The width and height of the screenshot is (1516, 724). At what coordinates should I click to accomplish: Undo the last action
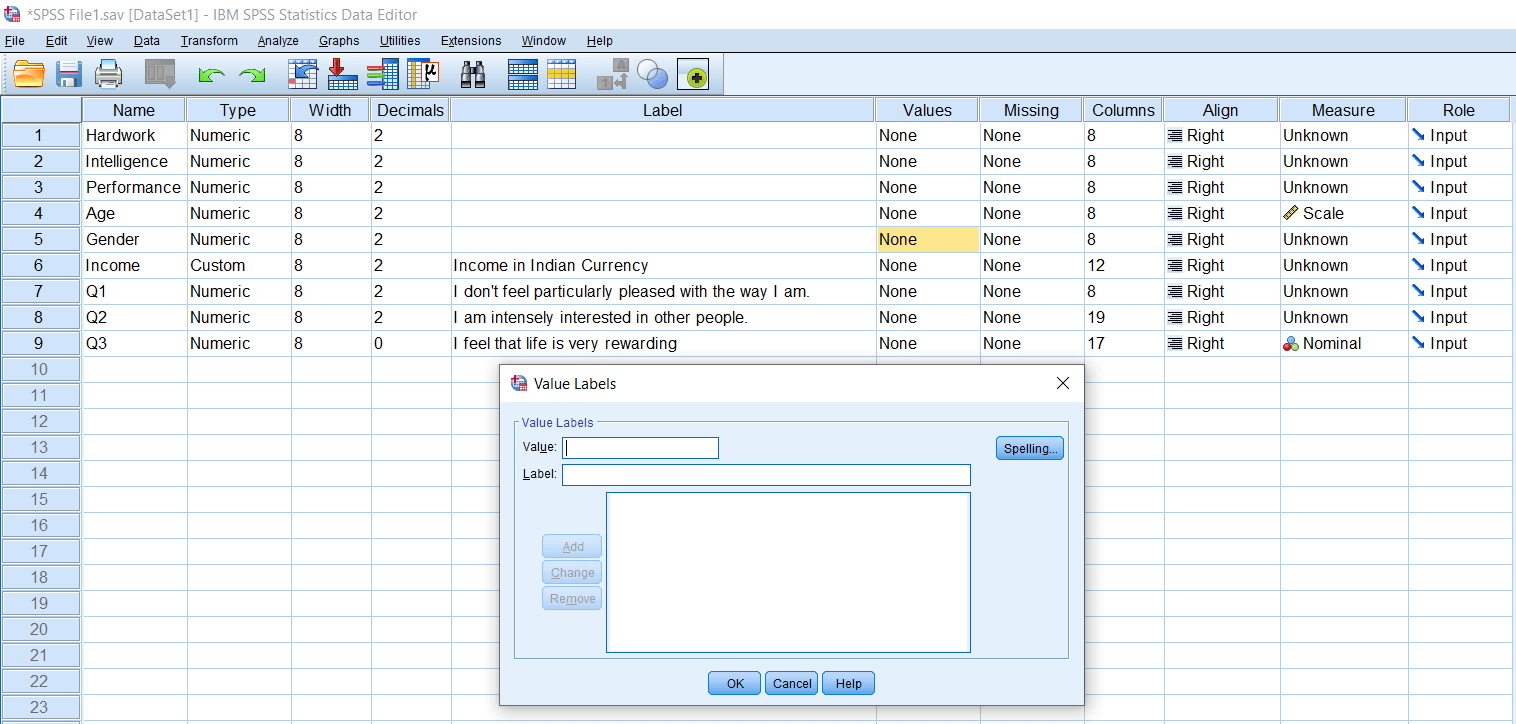coord(210,73)
